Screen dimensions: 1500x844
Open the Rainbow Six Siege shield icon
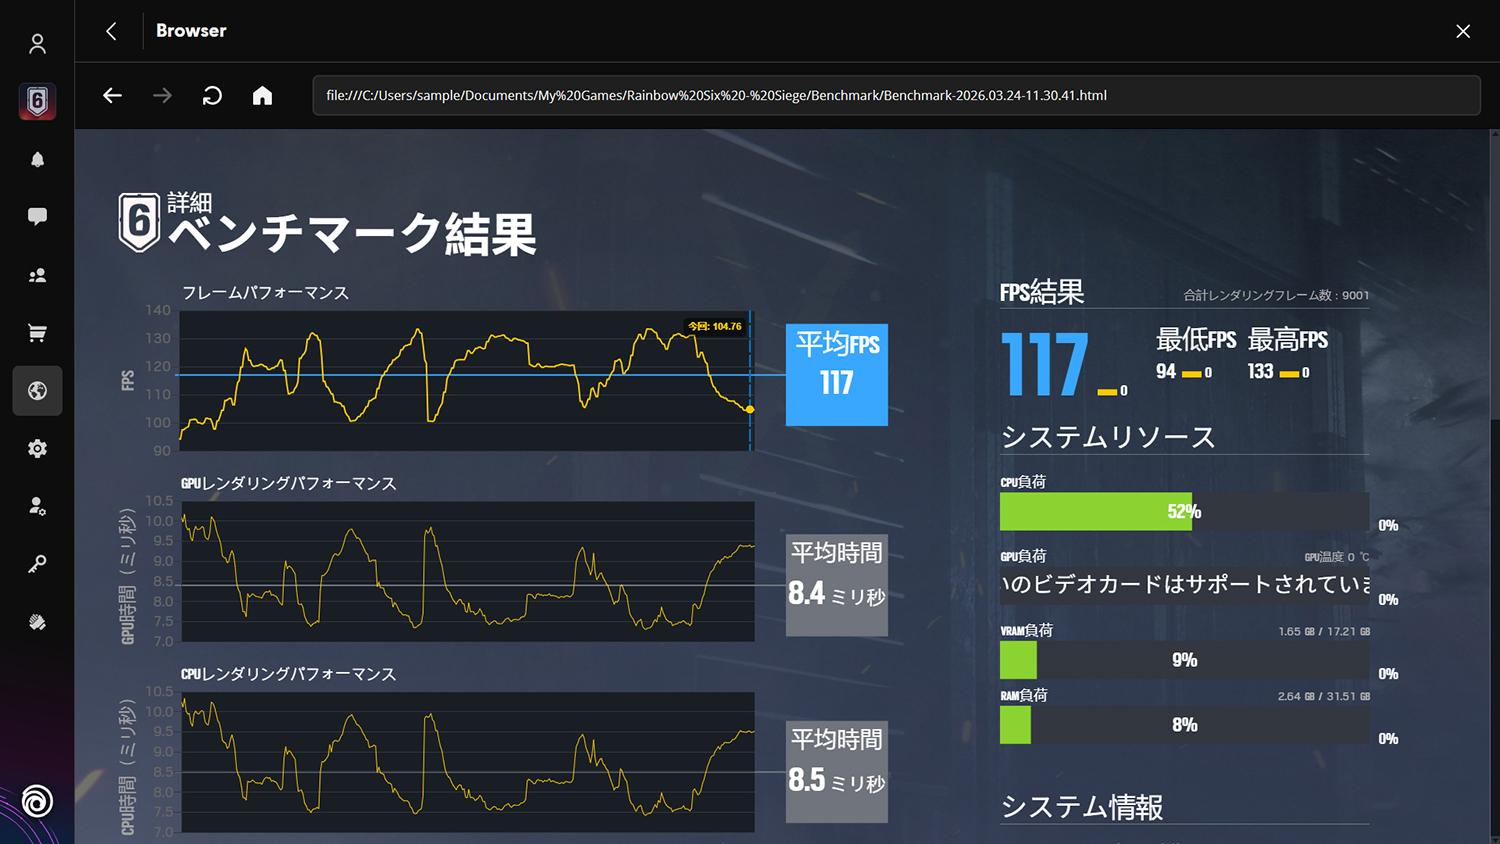(x=37, y=101)
